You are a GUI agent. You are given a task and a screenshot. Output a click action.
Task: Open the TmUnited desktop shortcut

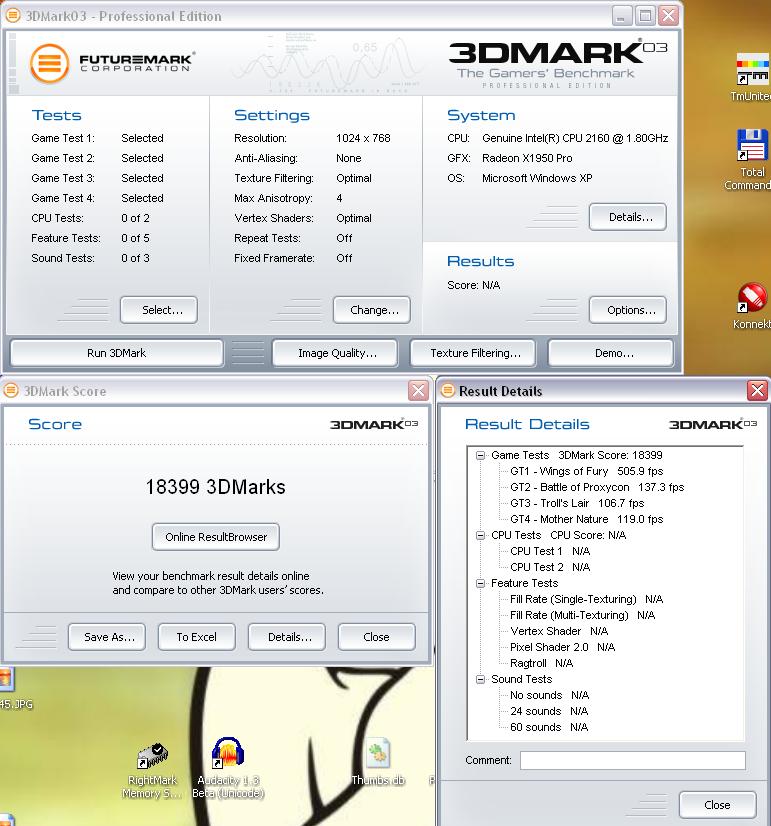click(753, 76)
